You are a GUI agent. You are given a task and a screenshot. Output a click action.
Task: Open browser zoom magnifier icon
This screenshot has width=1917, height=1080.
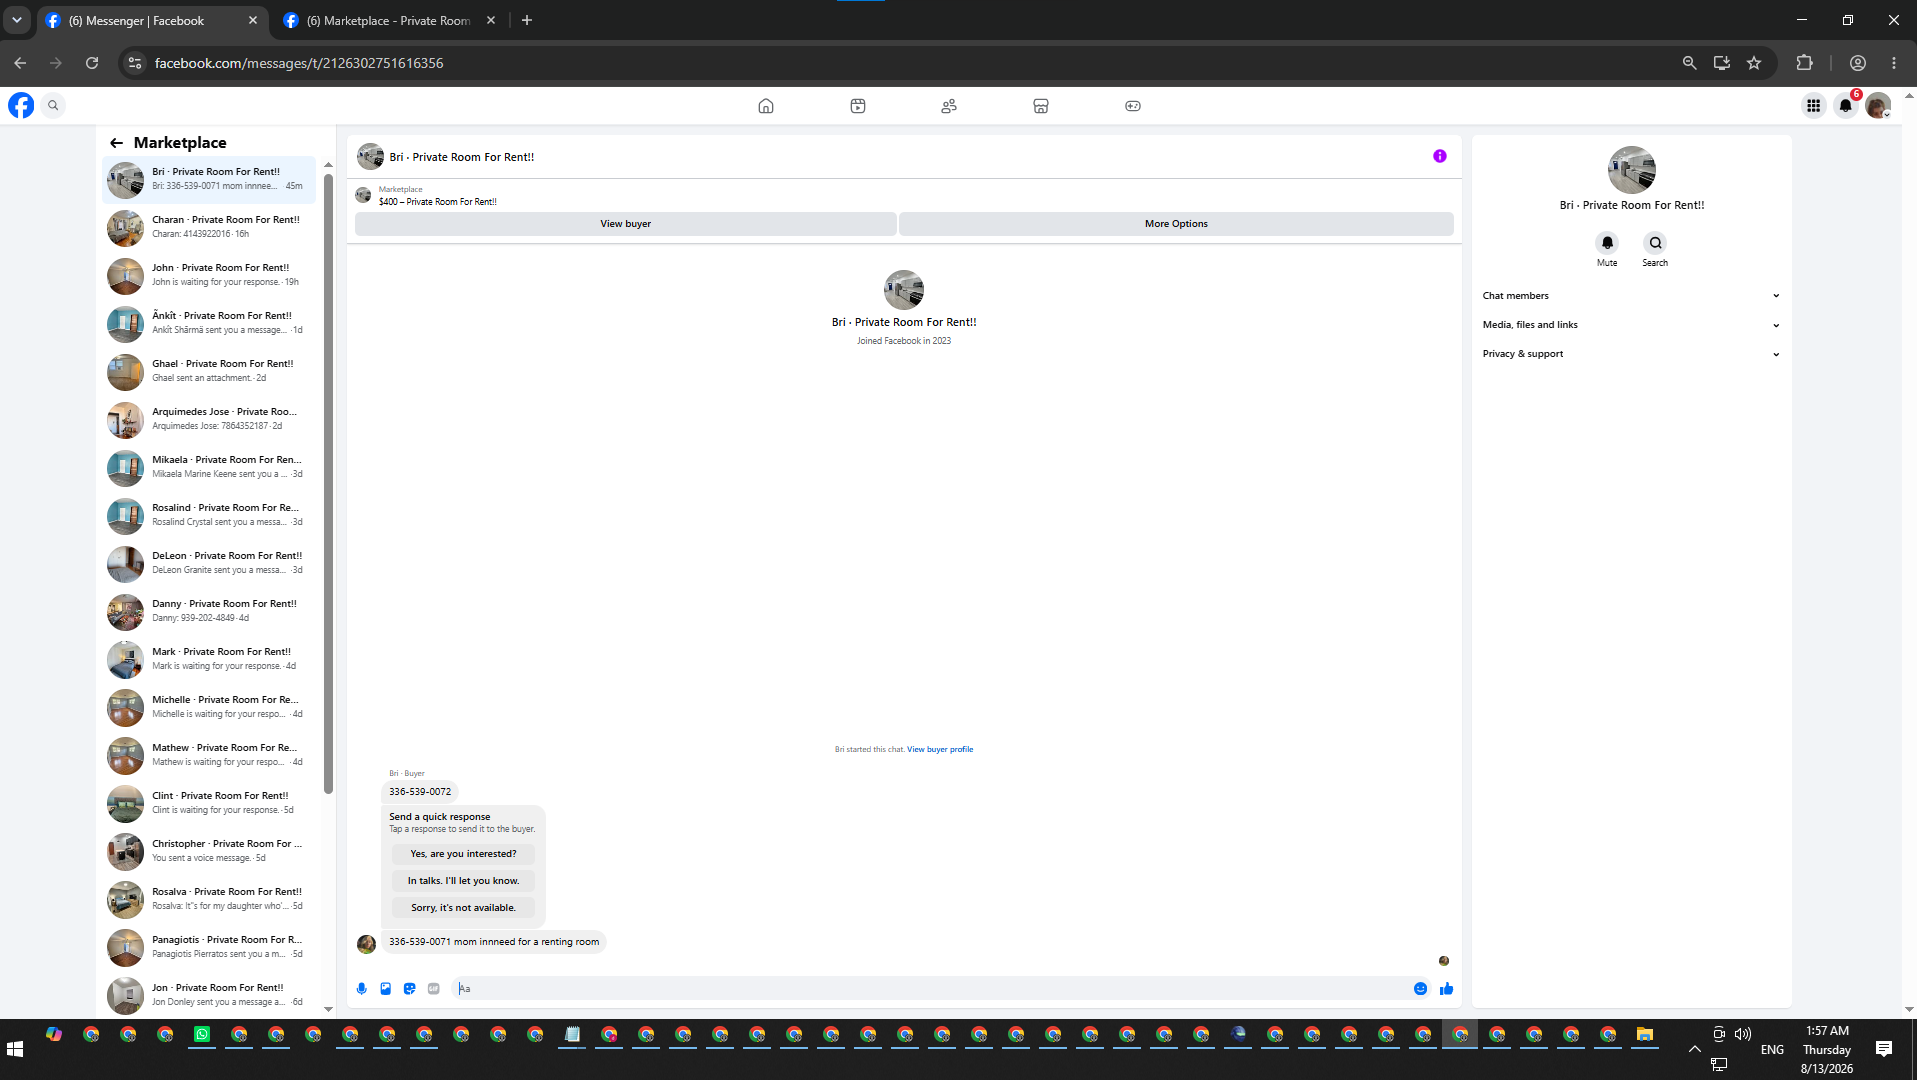click(1690, 63)
